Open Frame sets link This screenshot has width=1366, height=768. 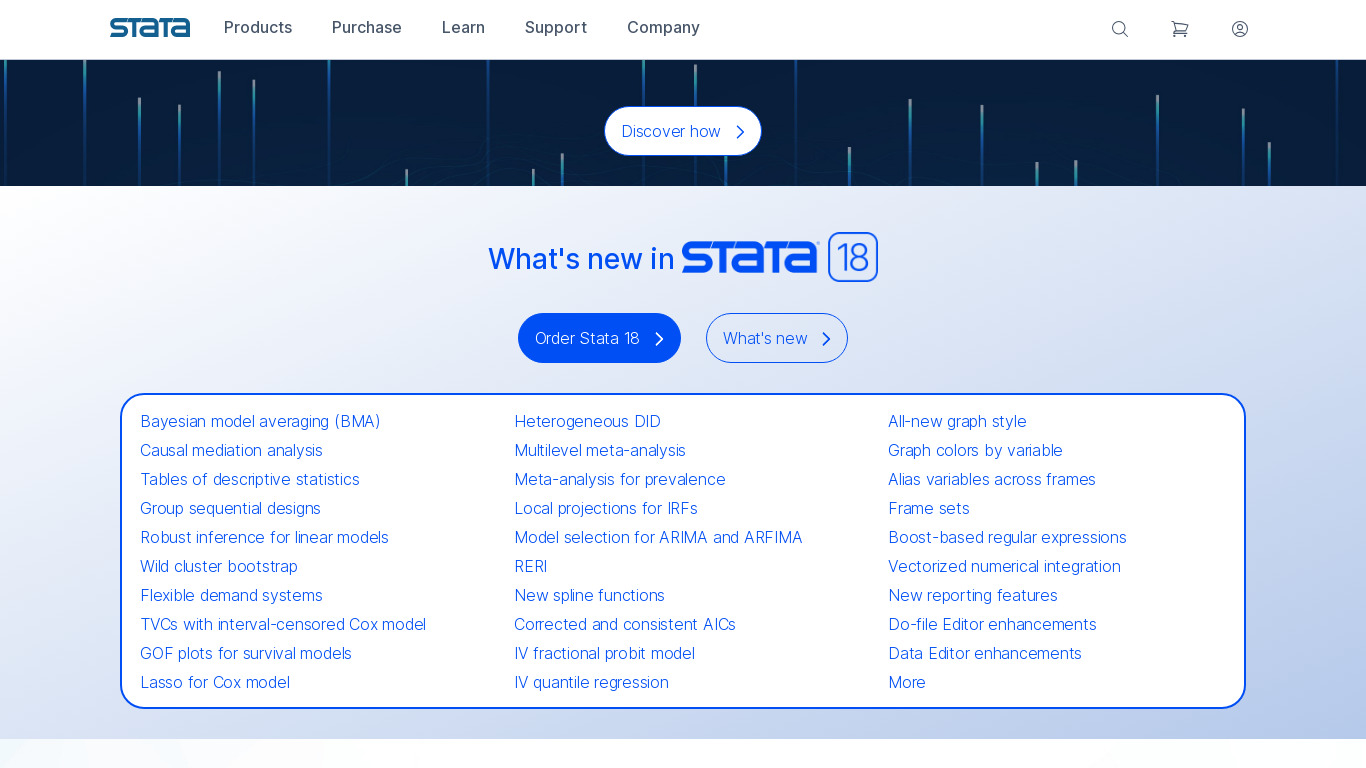[x=929, y=509]
